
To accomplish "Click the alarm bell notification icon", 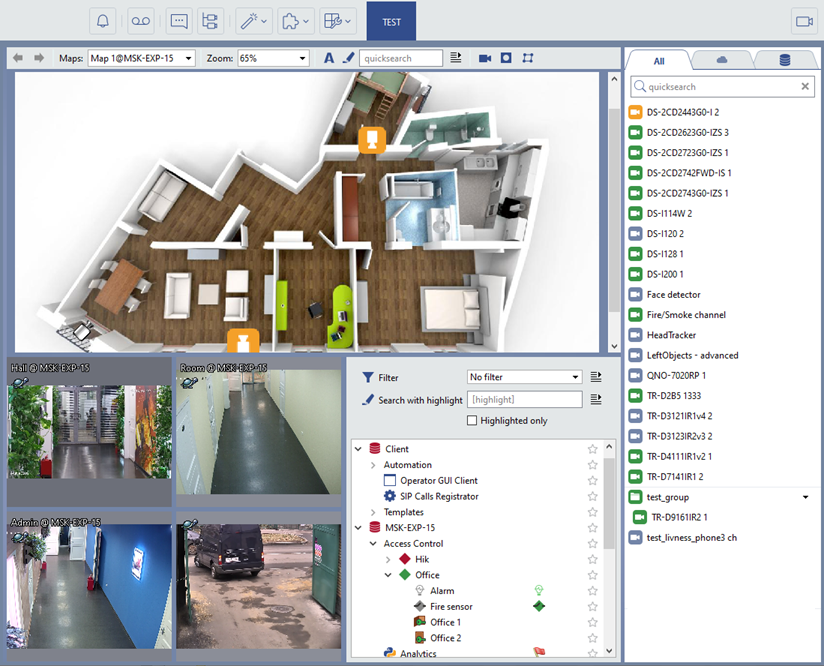I will click(102, 20).
